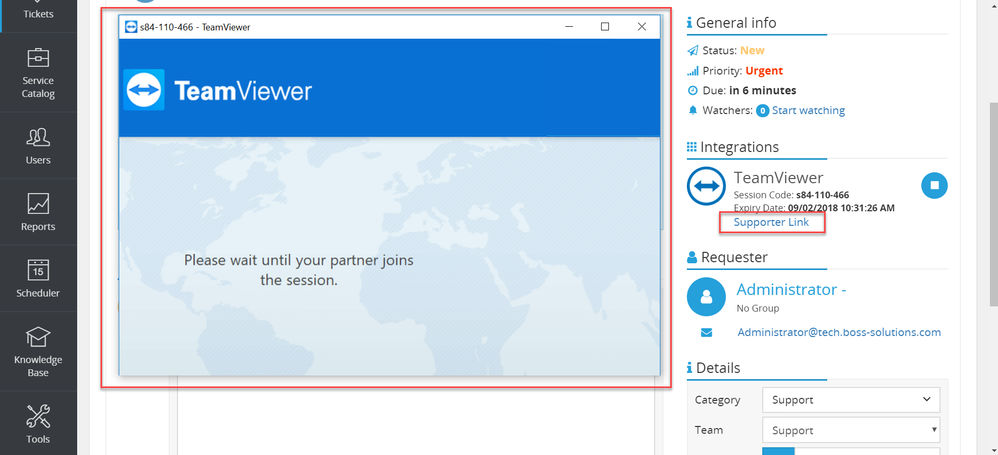Image resolution: width=998 pixels, height=455 pixels.
Task: Expand the Team dropdown showing Support
Action: pos(851,430)
